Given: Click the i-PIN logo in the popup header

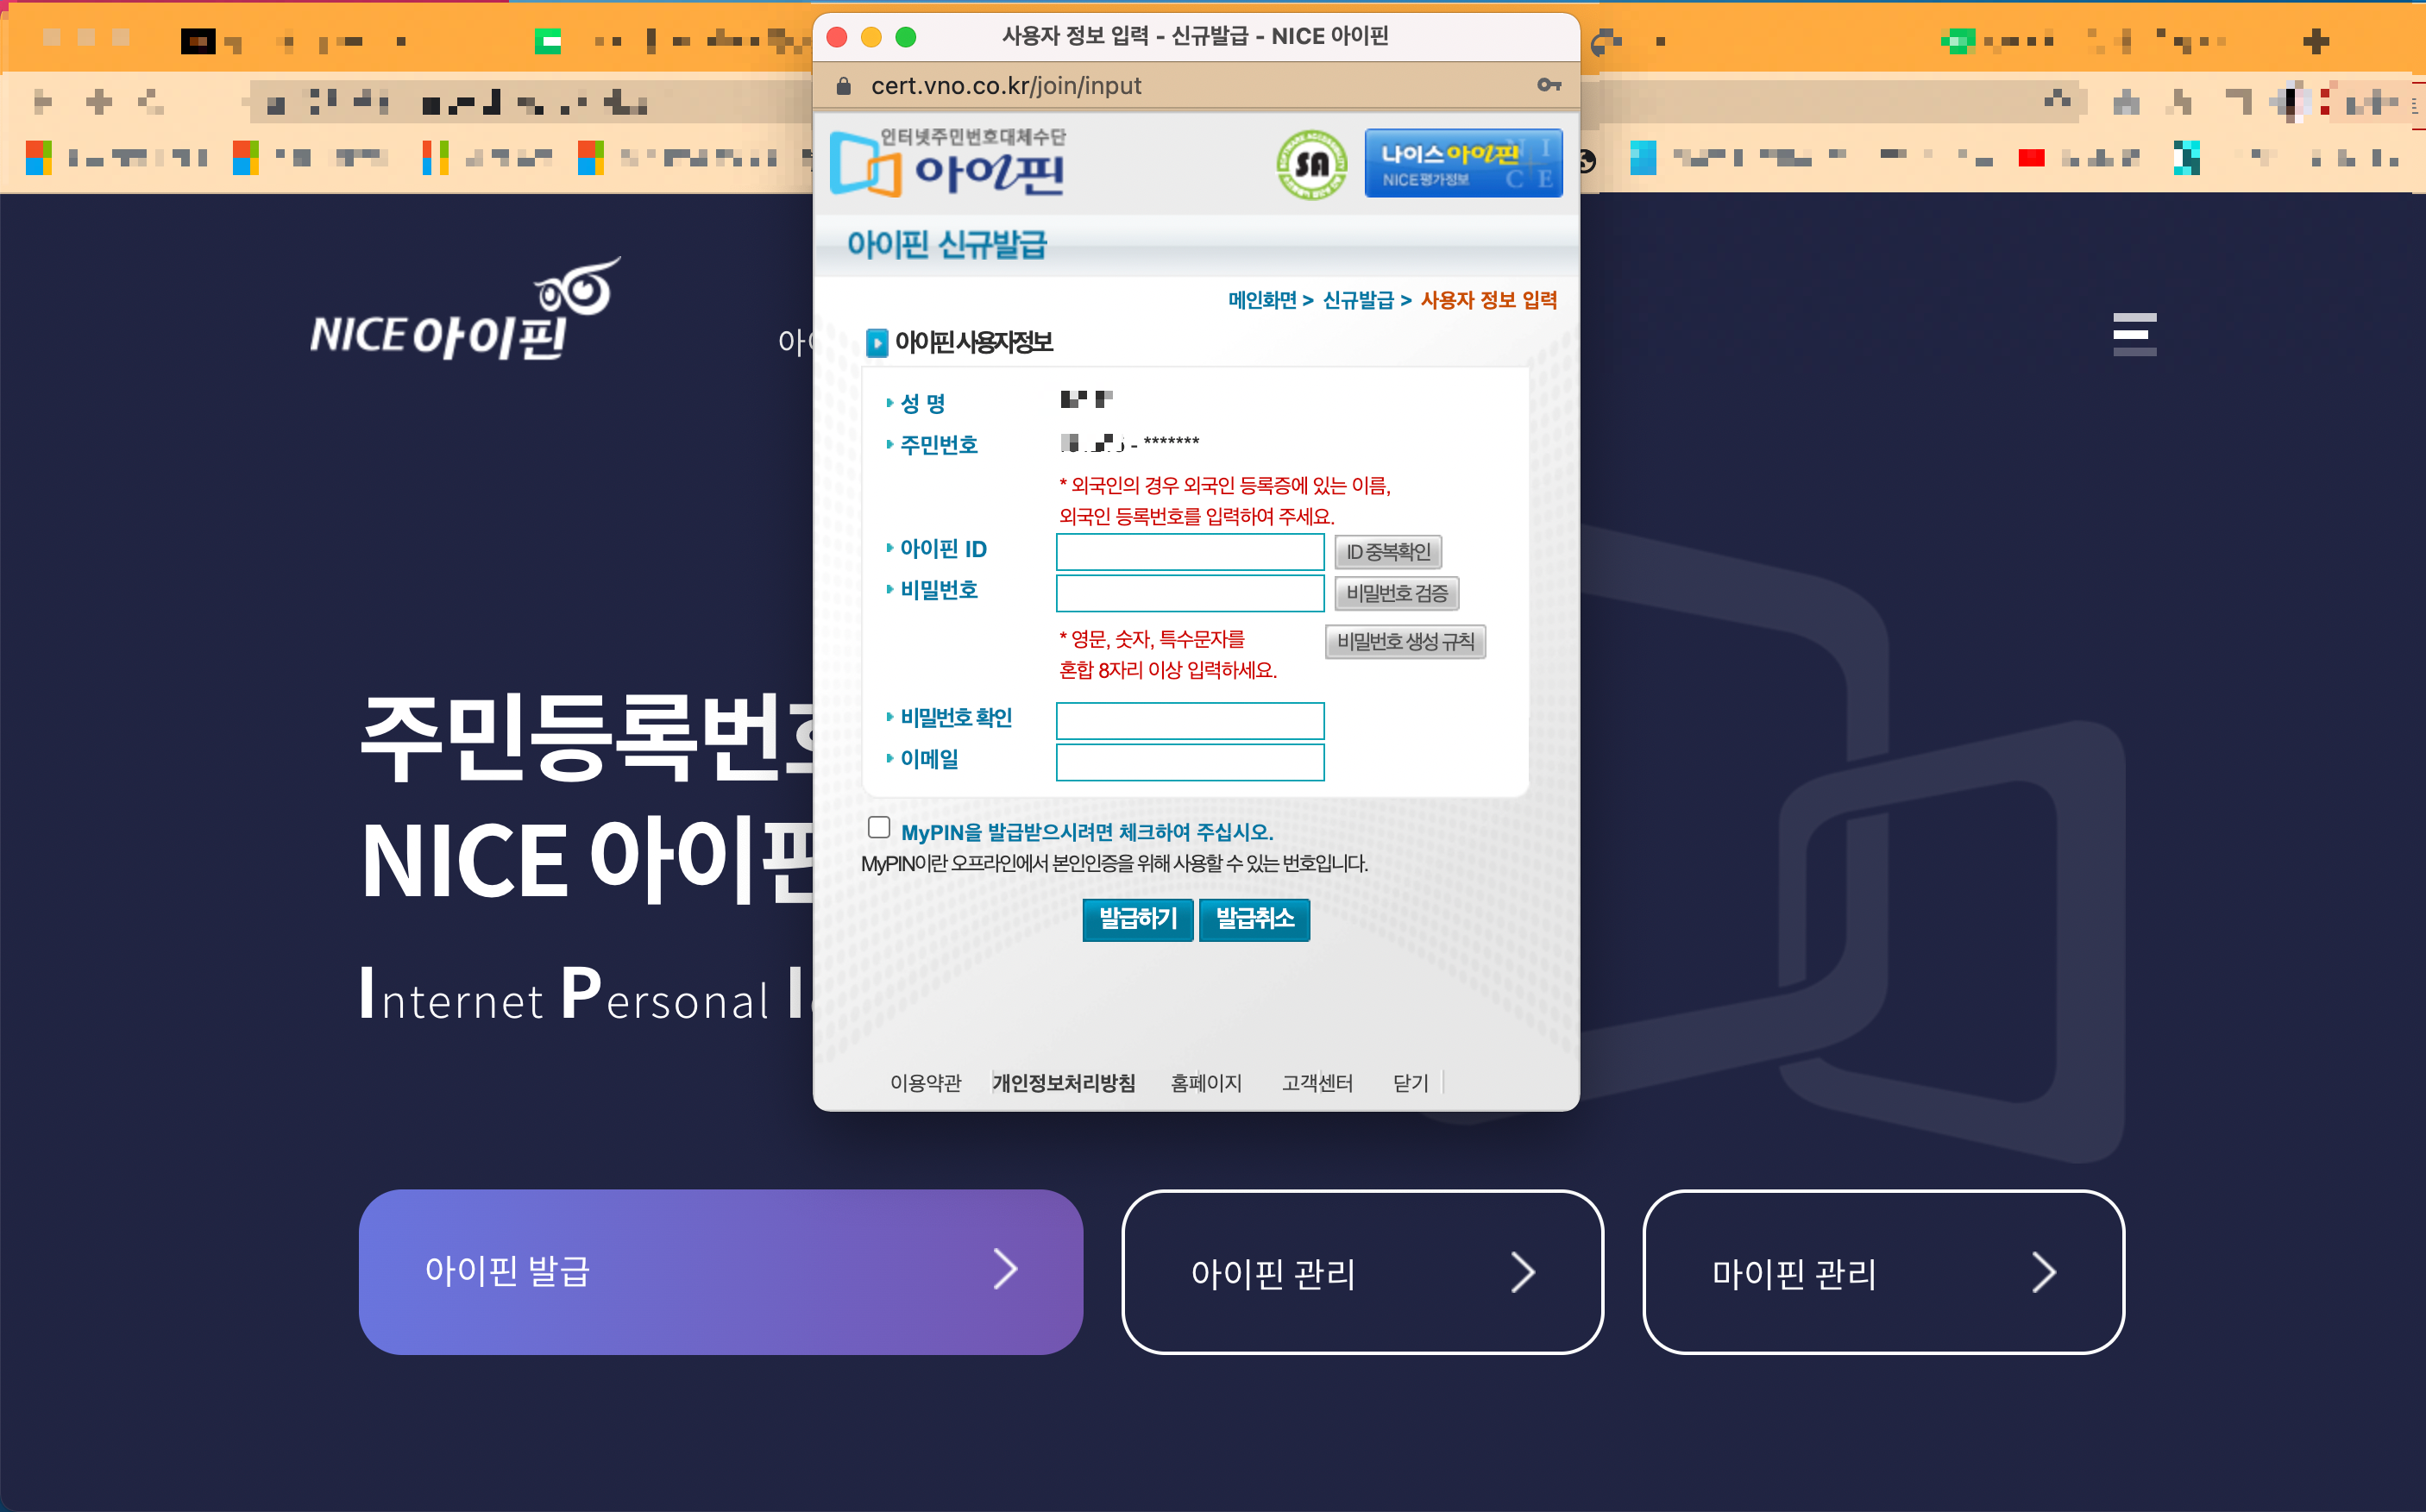Looking at the screenshot, I should (x=948, y=163).
